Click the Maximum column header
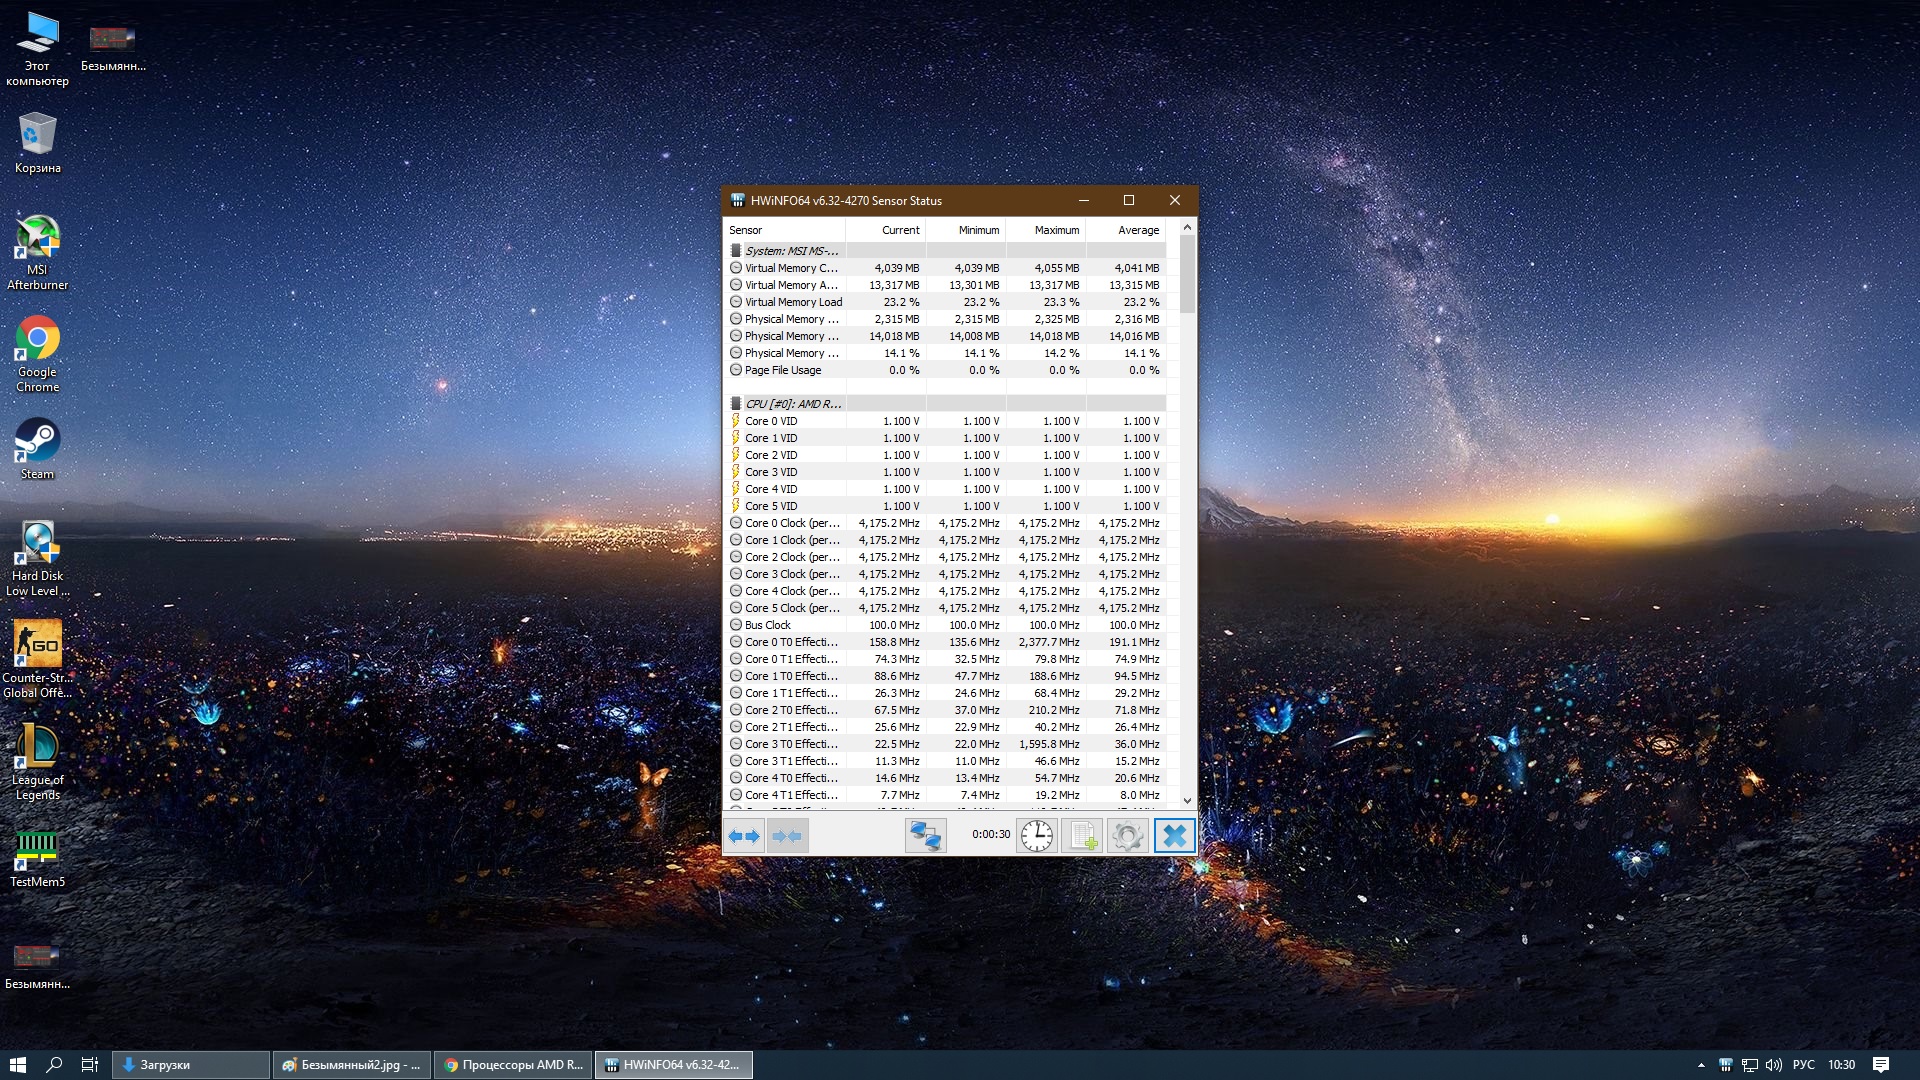The height and width of the screenshot is (1080, 1920). [1056, 230]
